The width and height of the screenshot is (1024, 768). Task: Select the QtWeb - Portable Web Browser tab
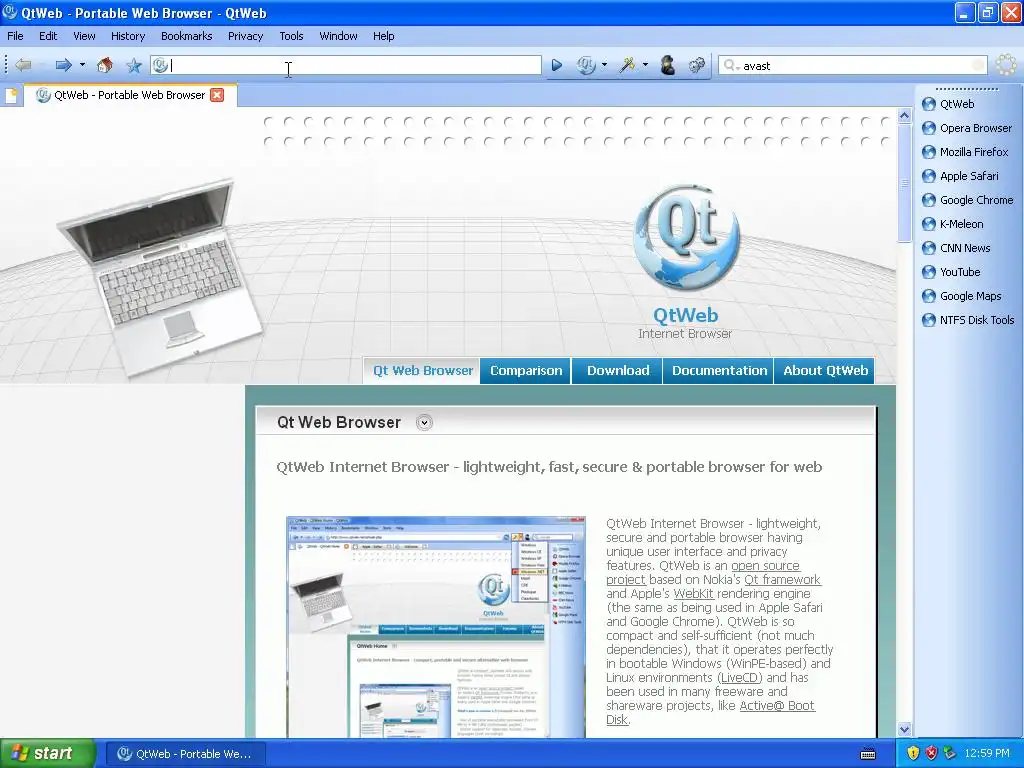pos(130,95)
